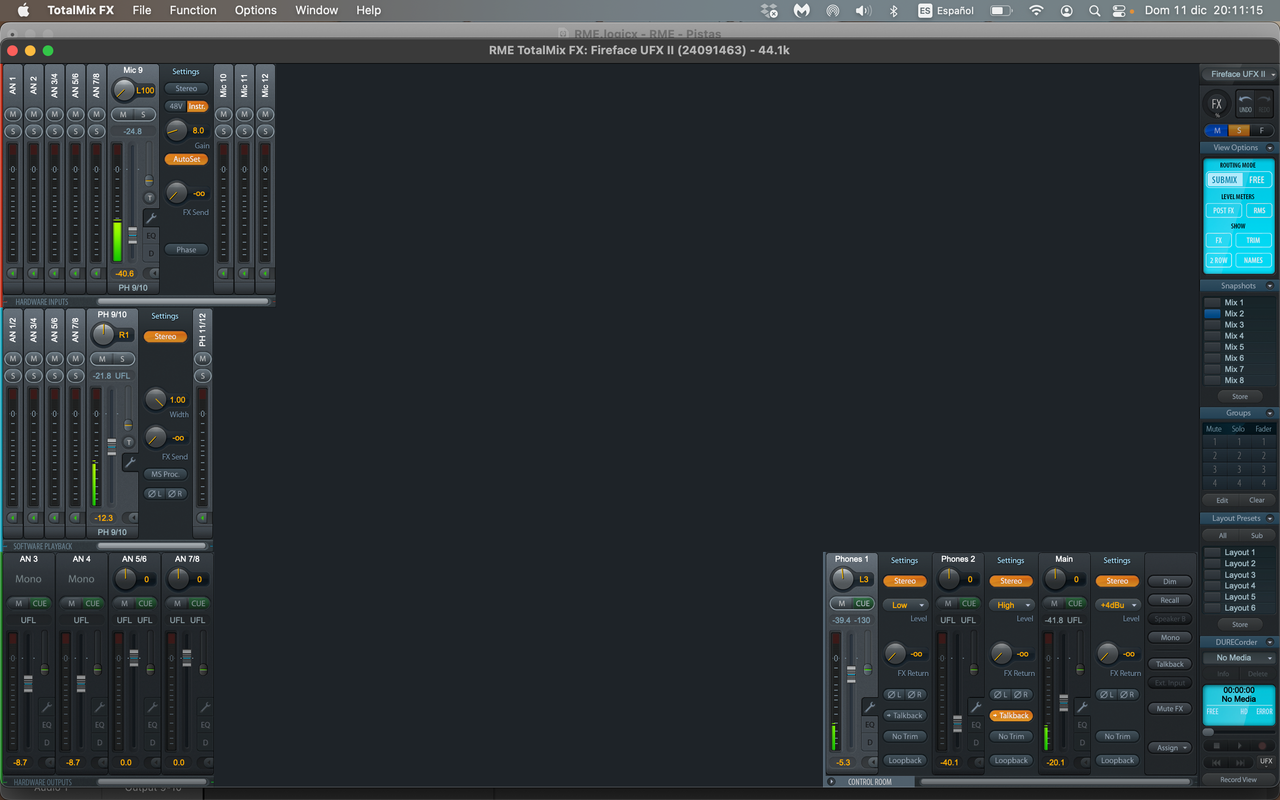The height and width of the screenshot is (800, 1280).
Task: Open Phones 2 Level dropdown showing High
Action: click(1011, 605)
